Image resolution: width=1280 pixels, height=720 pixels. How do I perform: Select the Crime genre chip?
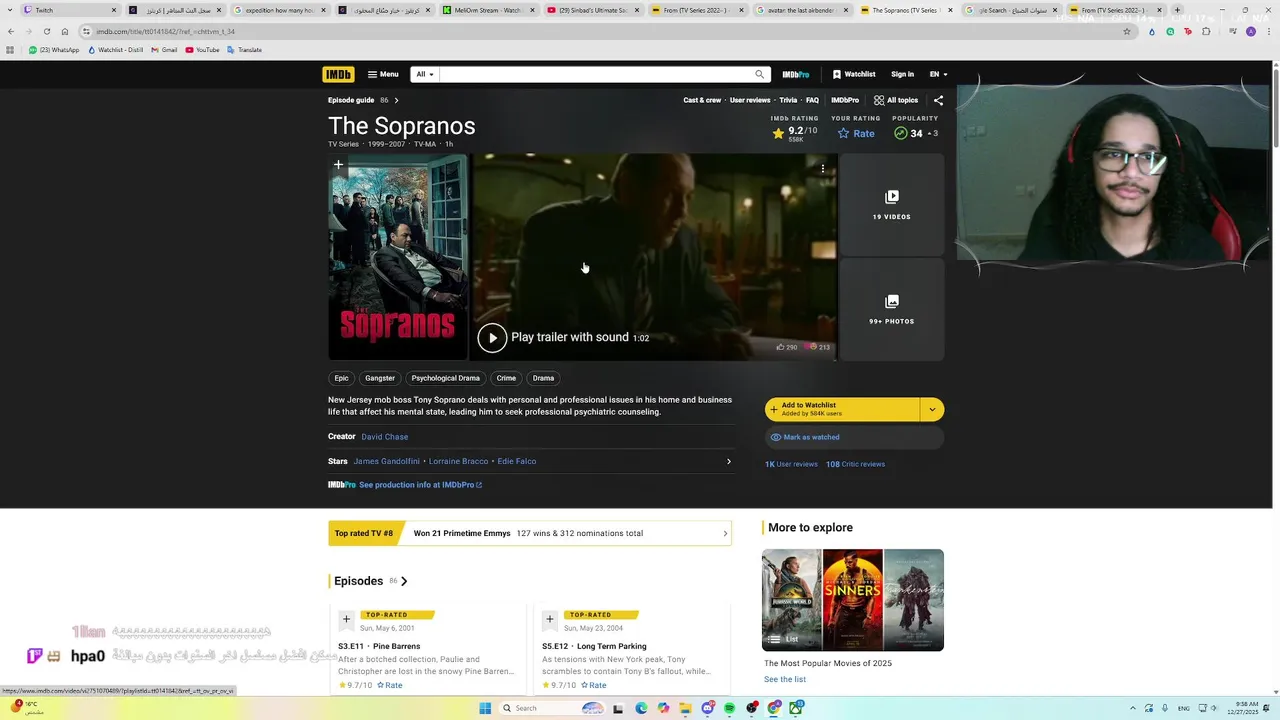click(506, 378)
